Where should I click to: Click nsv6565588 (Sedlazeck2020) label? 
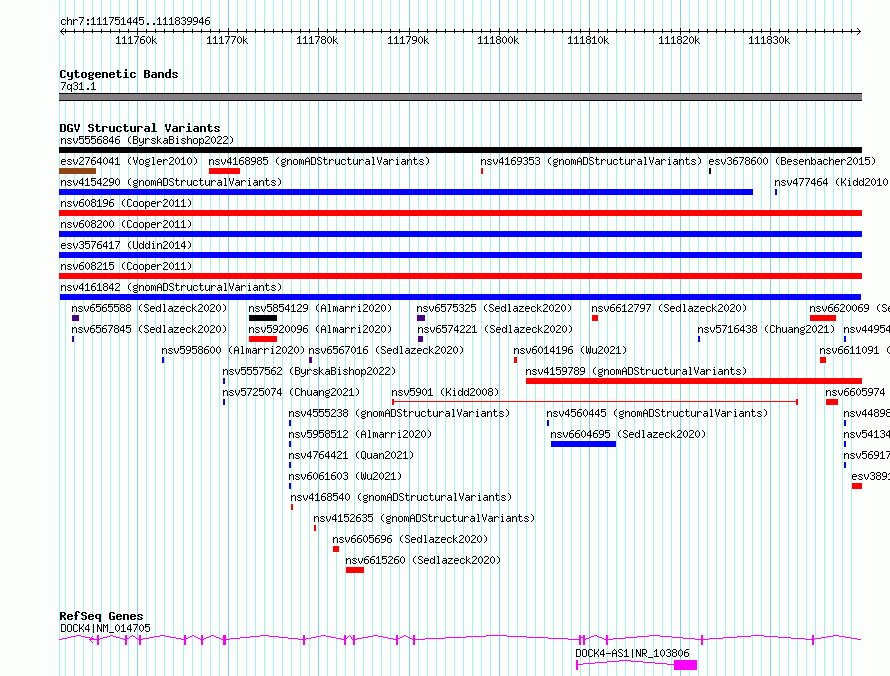tap(149, 308)
